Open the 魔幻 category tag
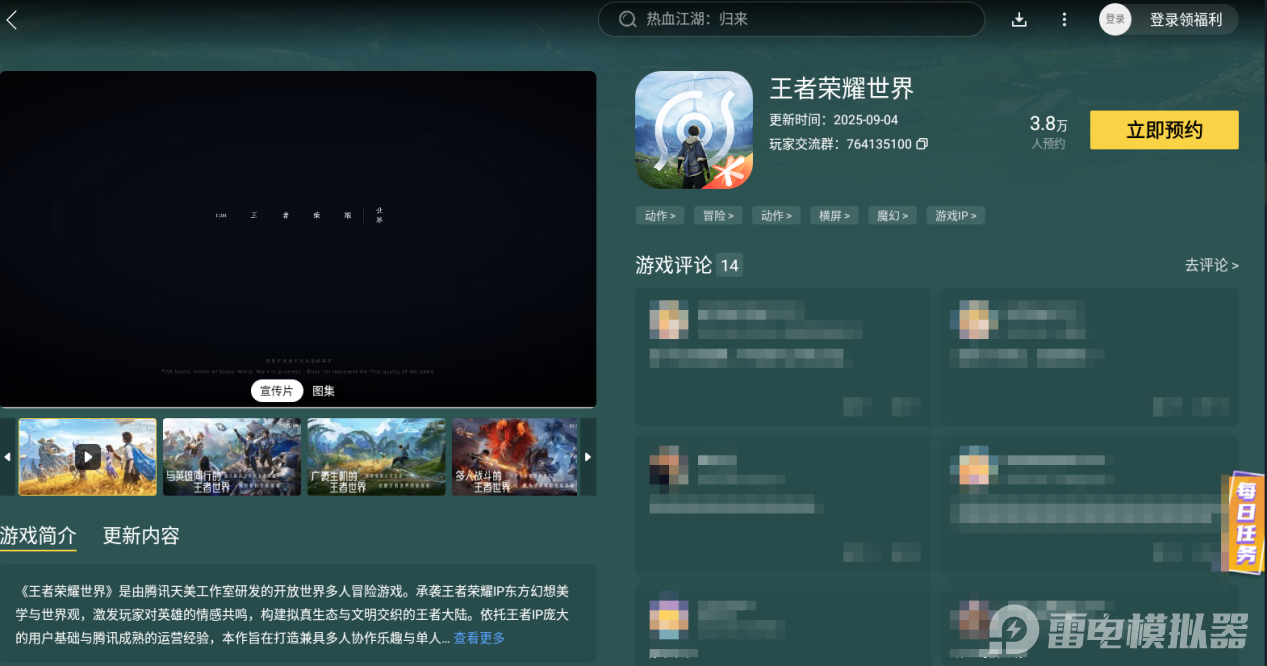Screen dimensions: 1267x666 (891, 215)
